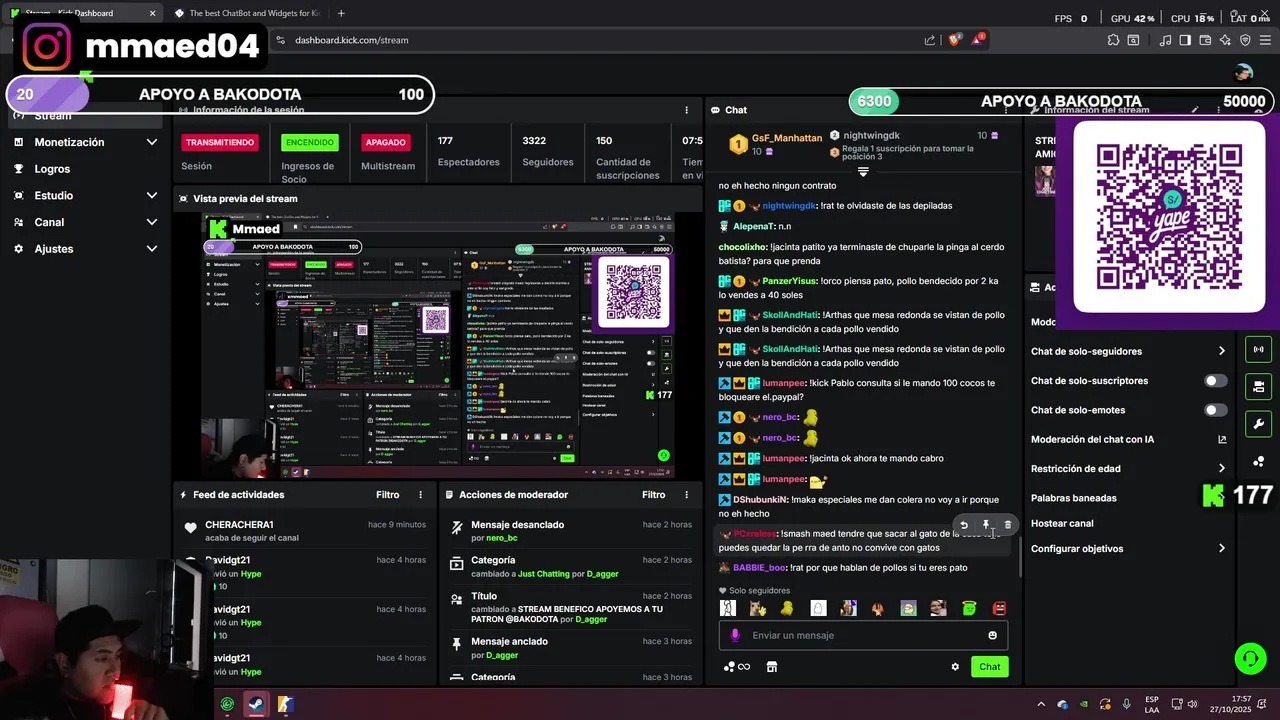
Task: Click the chat messages scrollbar
Action: point(1020,556)
